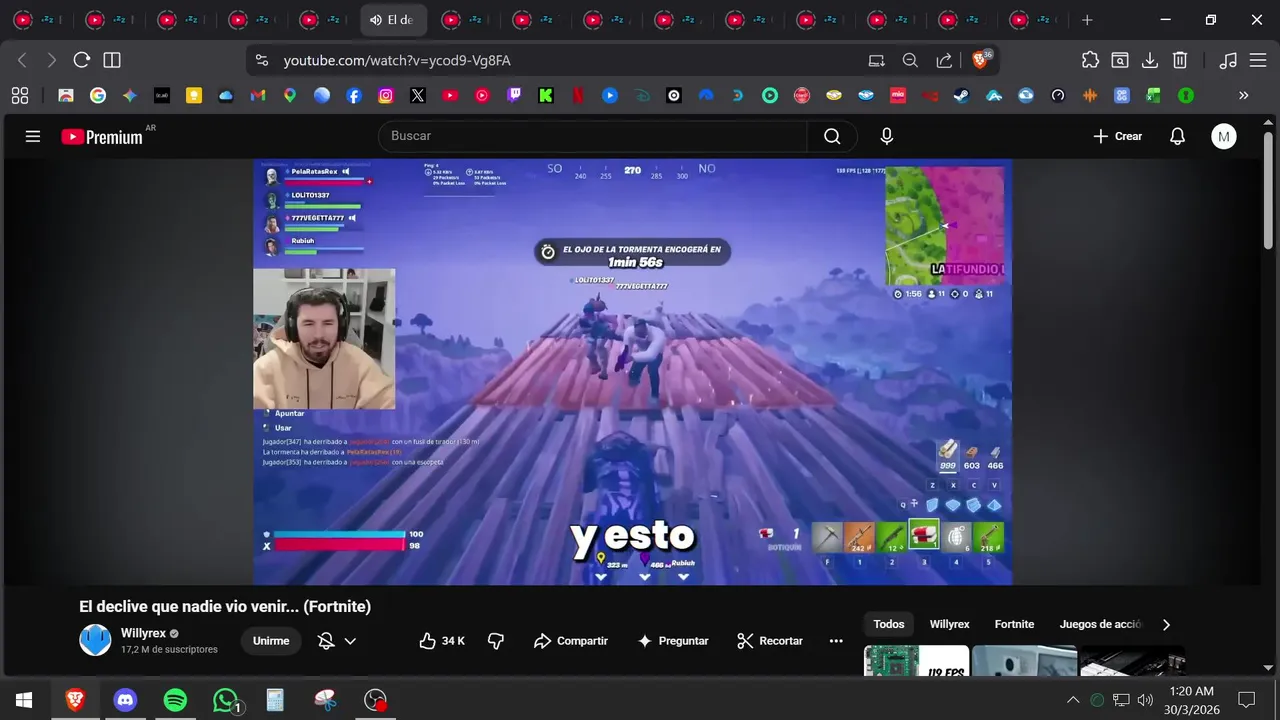This screenshot has height=720, width=1280.
Task: Toggle the browser sidebar panel
Action: coord(112,60)
